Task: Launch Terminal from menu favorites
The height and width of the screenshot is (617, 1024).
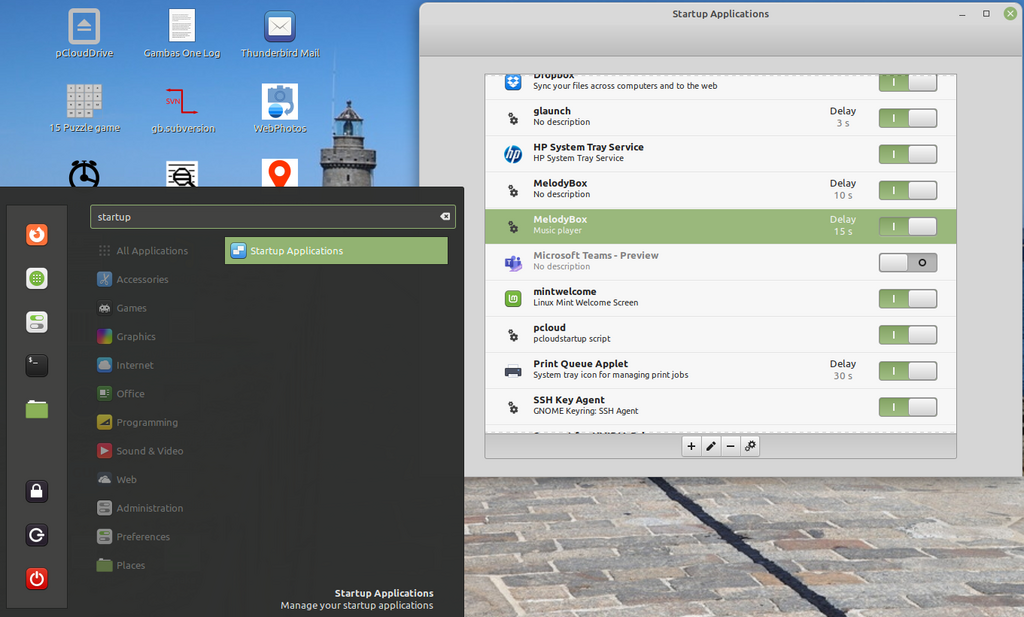Action: (37, 366)
